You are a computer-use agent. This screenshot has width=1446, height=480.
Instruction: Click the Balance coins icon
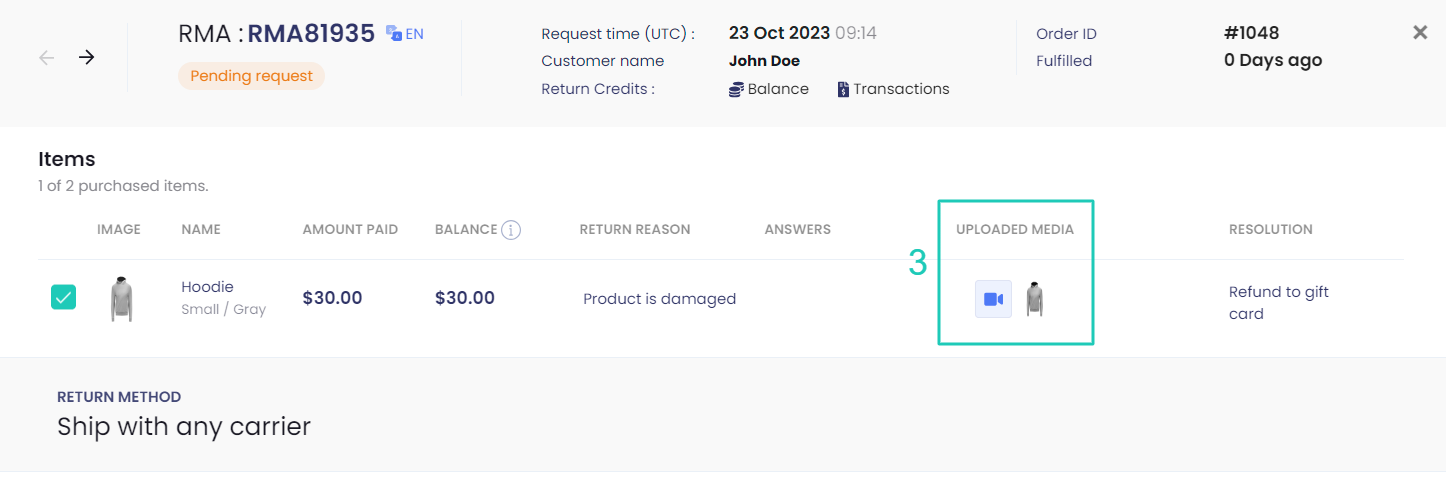coord(737,89)
